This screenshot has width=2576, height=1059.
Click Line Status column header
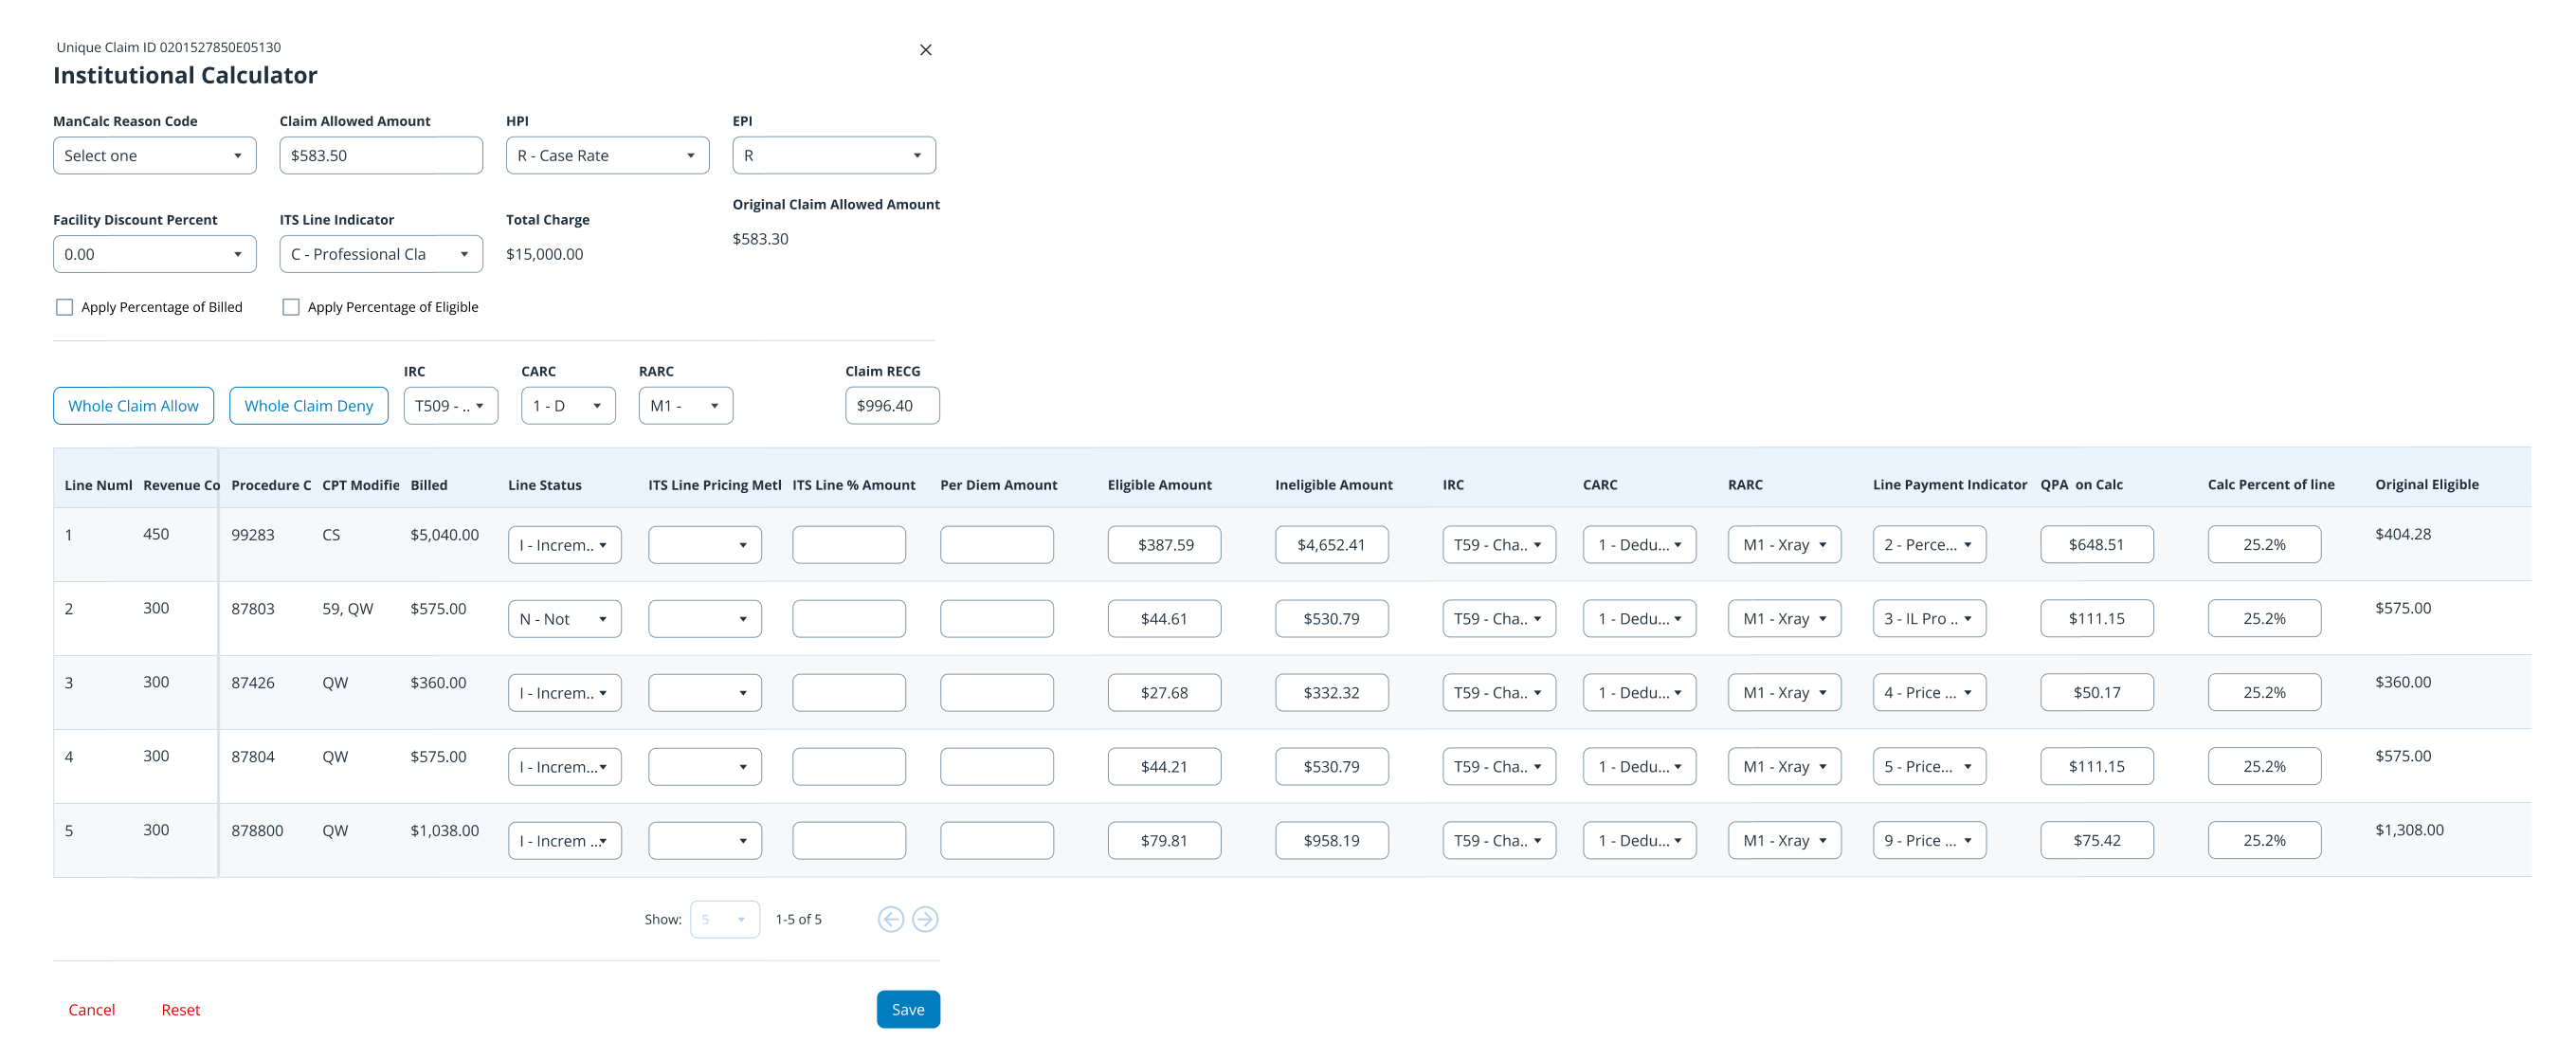[x=545, y=485]
